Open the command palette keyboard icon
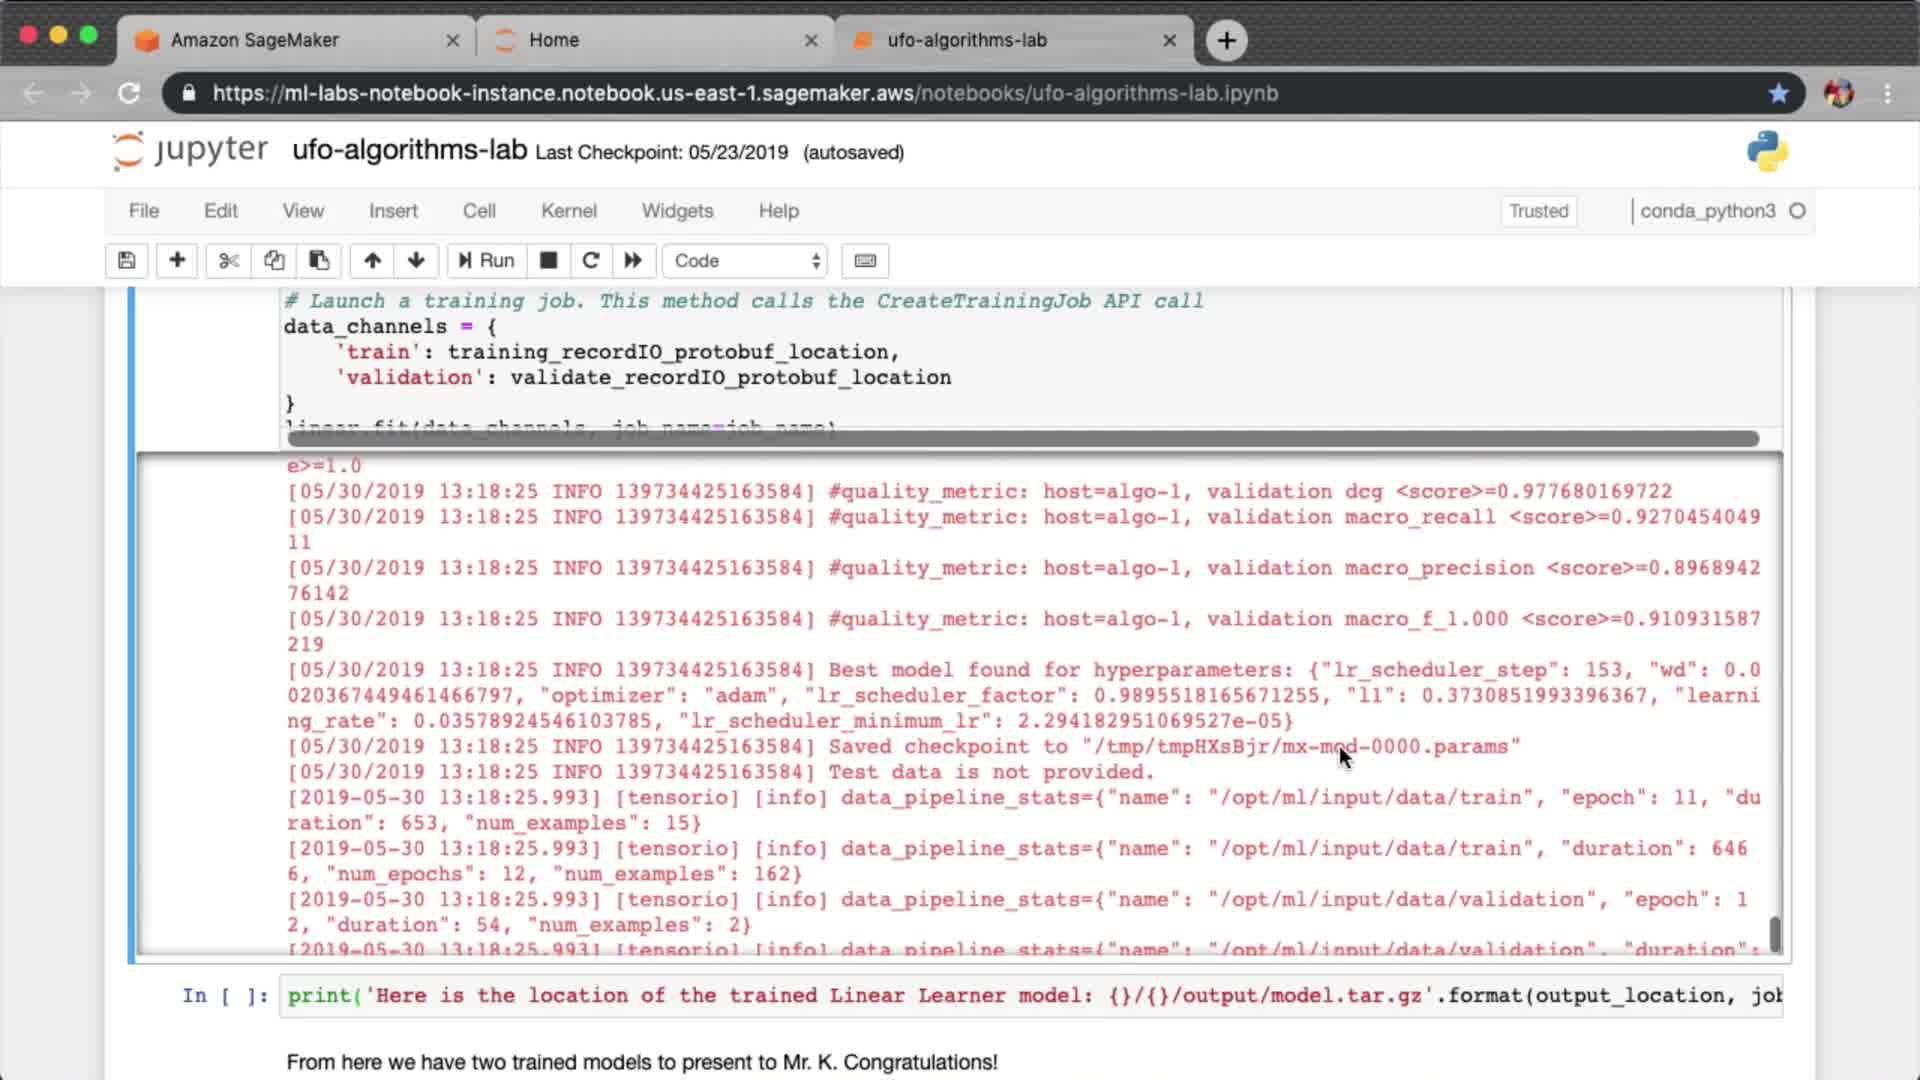Screen dimensions: 1920x1080 pos(865,261)
